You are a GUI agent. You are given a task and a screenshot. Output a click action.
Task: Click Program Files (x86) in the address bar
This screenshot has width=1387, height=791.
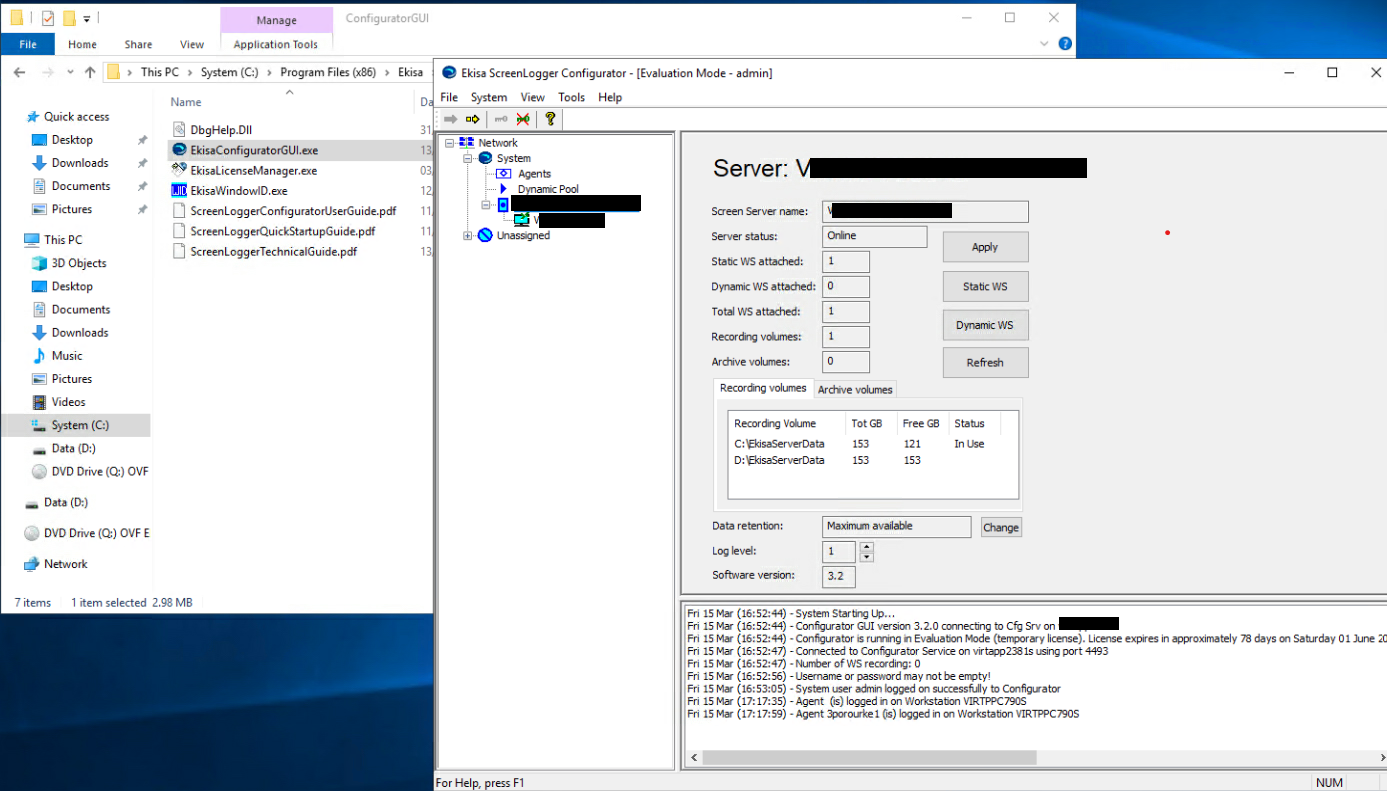tap(330, 72)
